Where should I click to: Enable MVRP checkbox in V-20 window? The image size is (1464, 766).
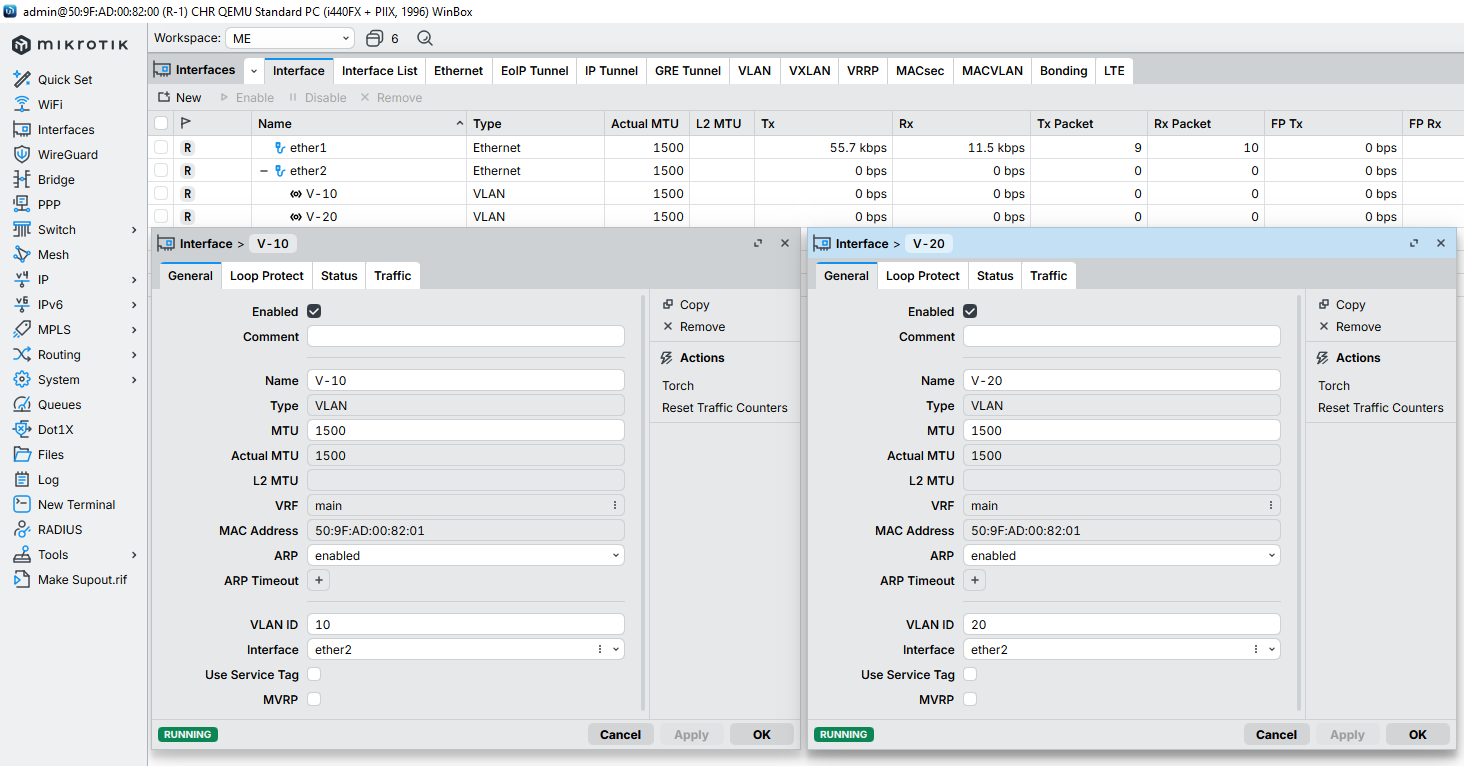[x=970, y=700]
